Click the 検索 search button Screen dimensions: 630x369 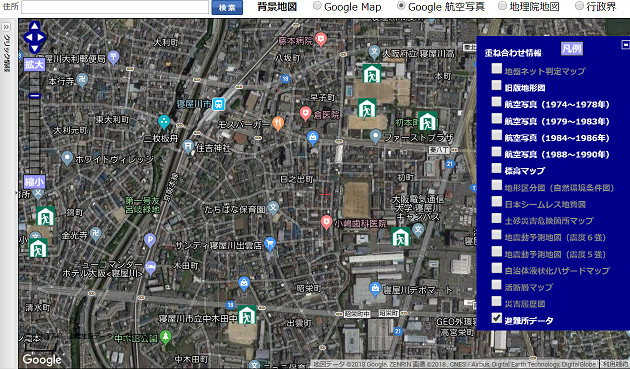pos(227,7)
